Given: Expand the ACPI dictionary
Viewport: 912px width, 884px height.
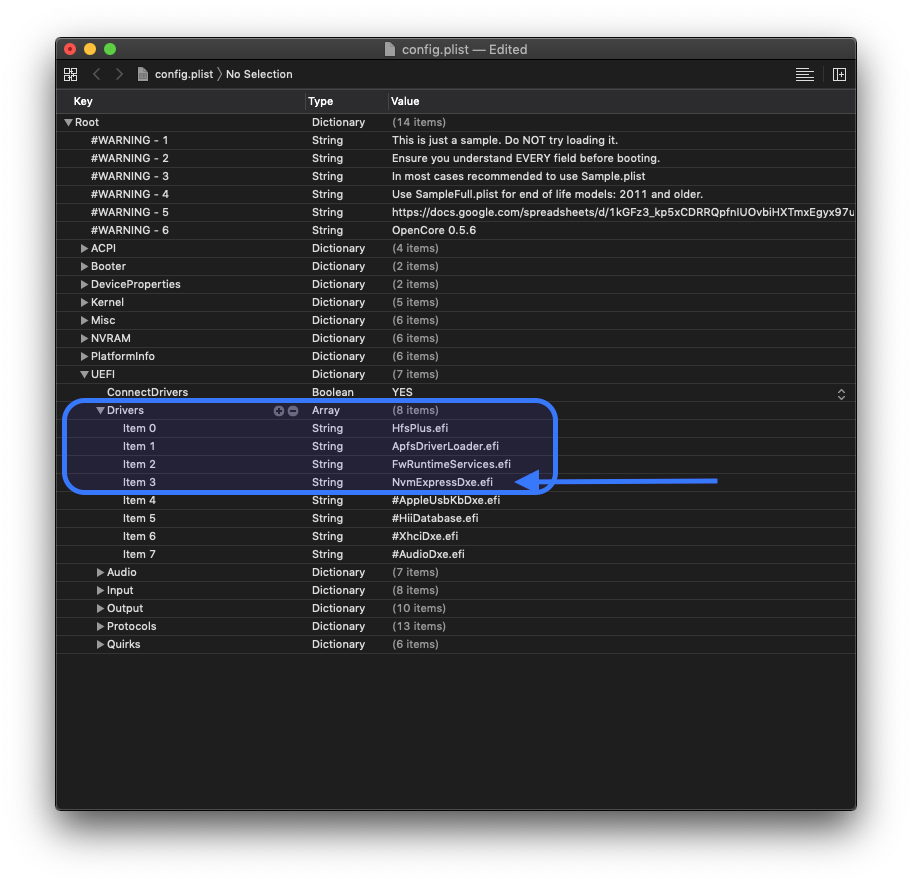Looking at the screenshot, I should click(x=84, y=248).
